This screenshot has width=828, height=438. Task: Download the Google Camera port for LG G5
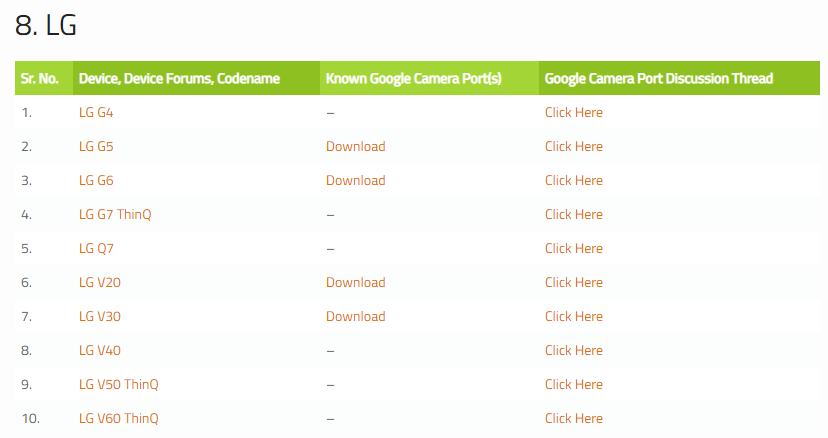click(355, 146)
